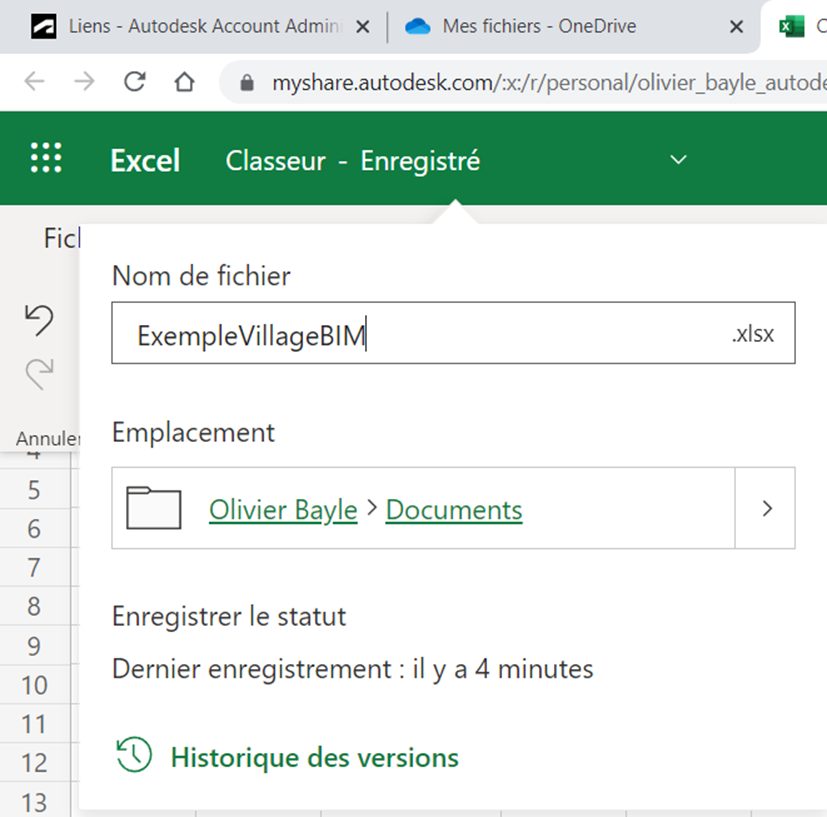The width and height of the screenshot is (827, 817).
Task: Collapse the file name dropdown chevron
Action: [678, 159]
